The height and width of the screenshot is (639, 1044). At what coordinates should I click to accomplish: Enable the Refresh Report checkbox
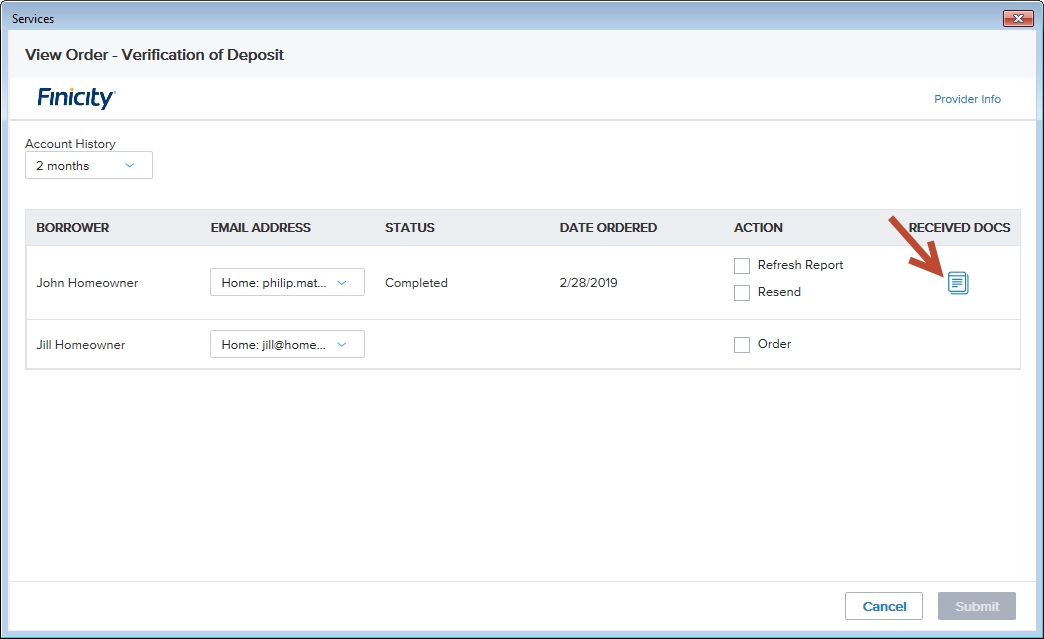pos(742,266)
